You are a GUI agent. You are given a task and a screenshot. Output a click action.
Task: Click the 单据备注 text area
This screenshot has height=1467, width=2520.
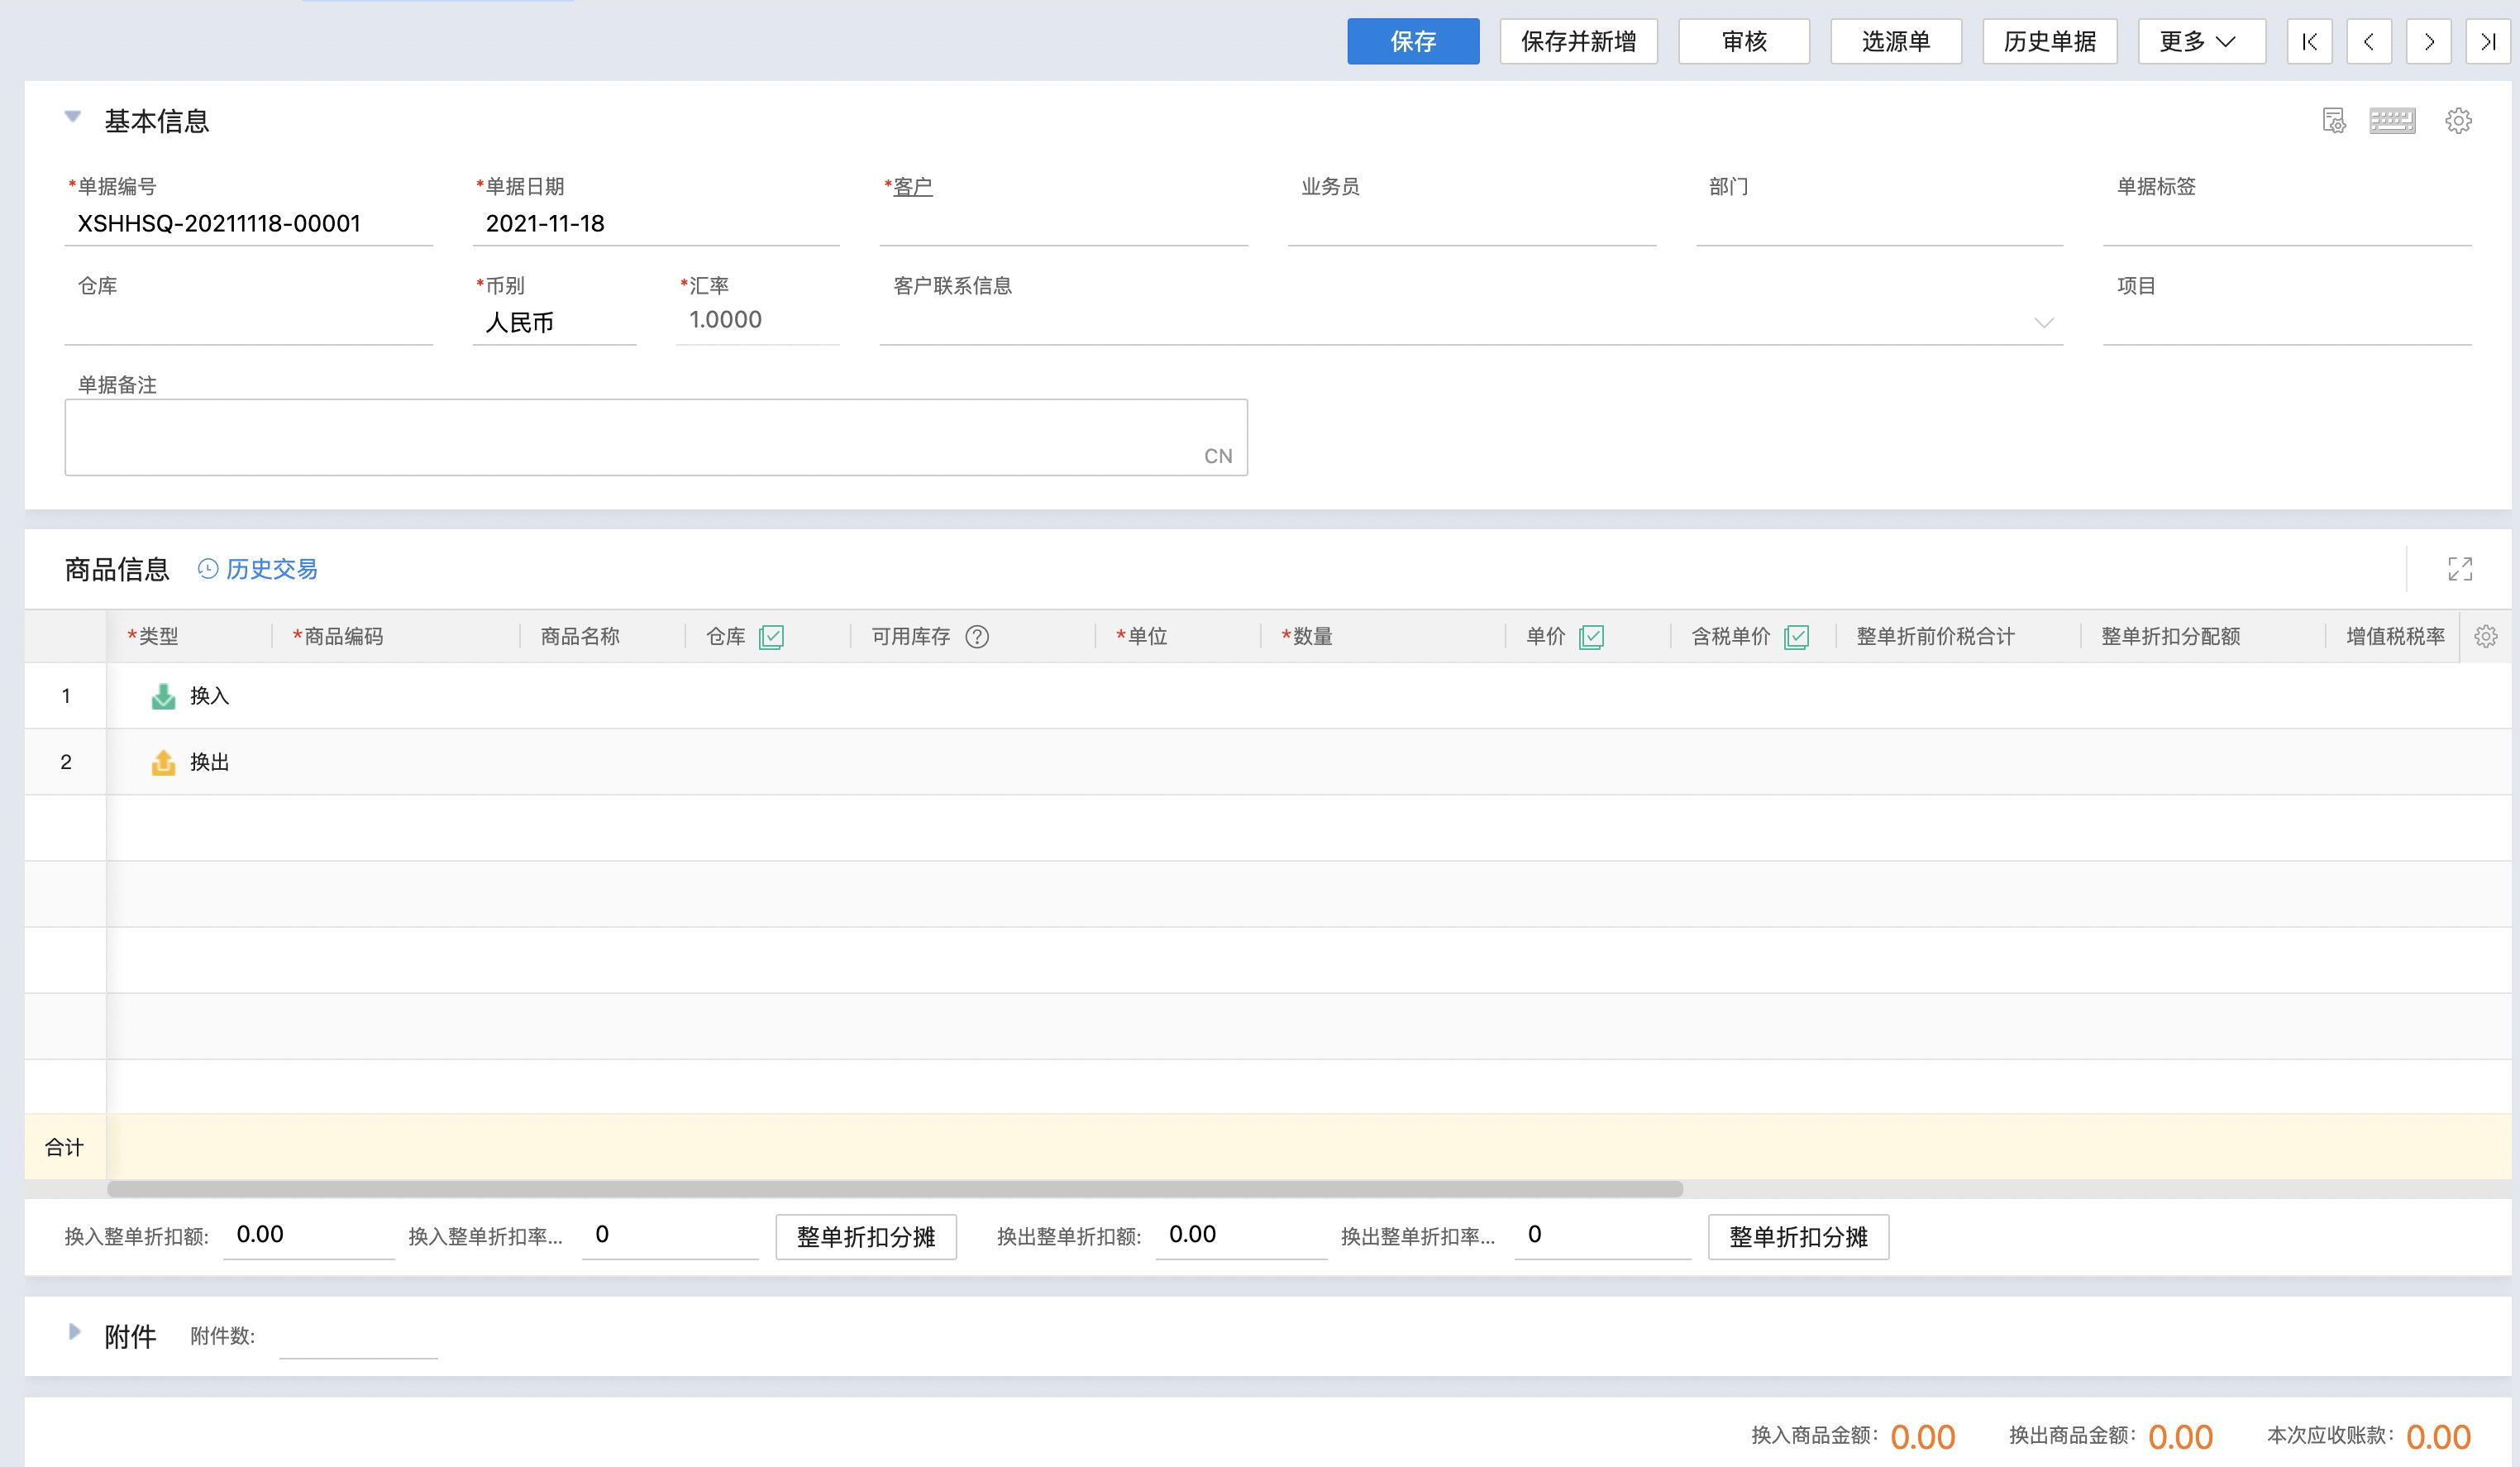click(x=655, y=437)
